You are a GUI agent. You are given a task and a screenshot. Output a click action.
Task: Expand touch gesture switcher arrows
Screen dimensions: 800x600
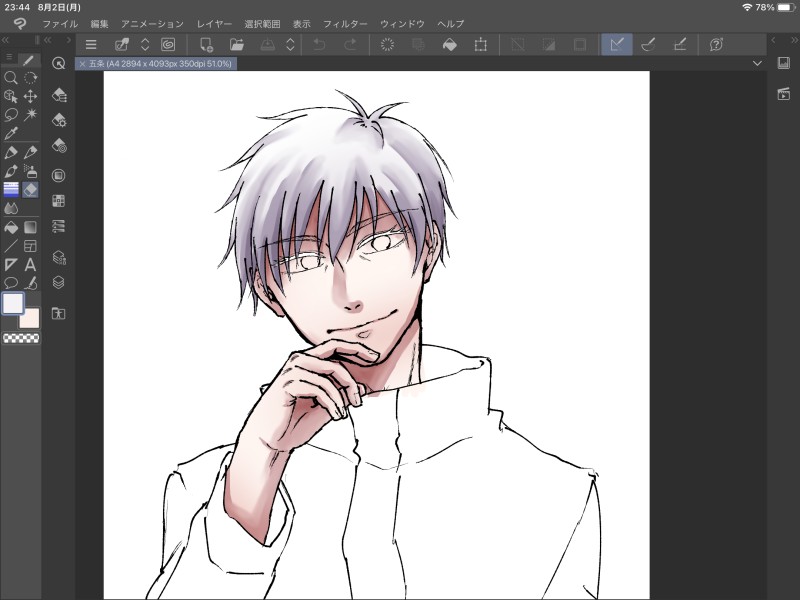pyautogui.click(x=145, y=45)
